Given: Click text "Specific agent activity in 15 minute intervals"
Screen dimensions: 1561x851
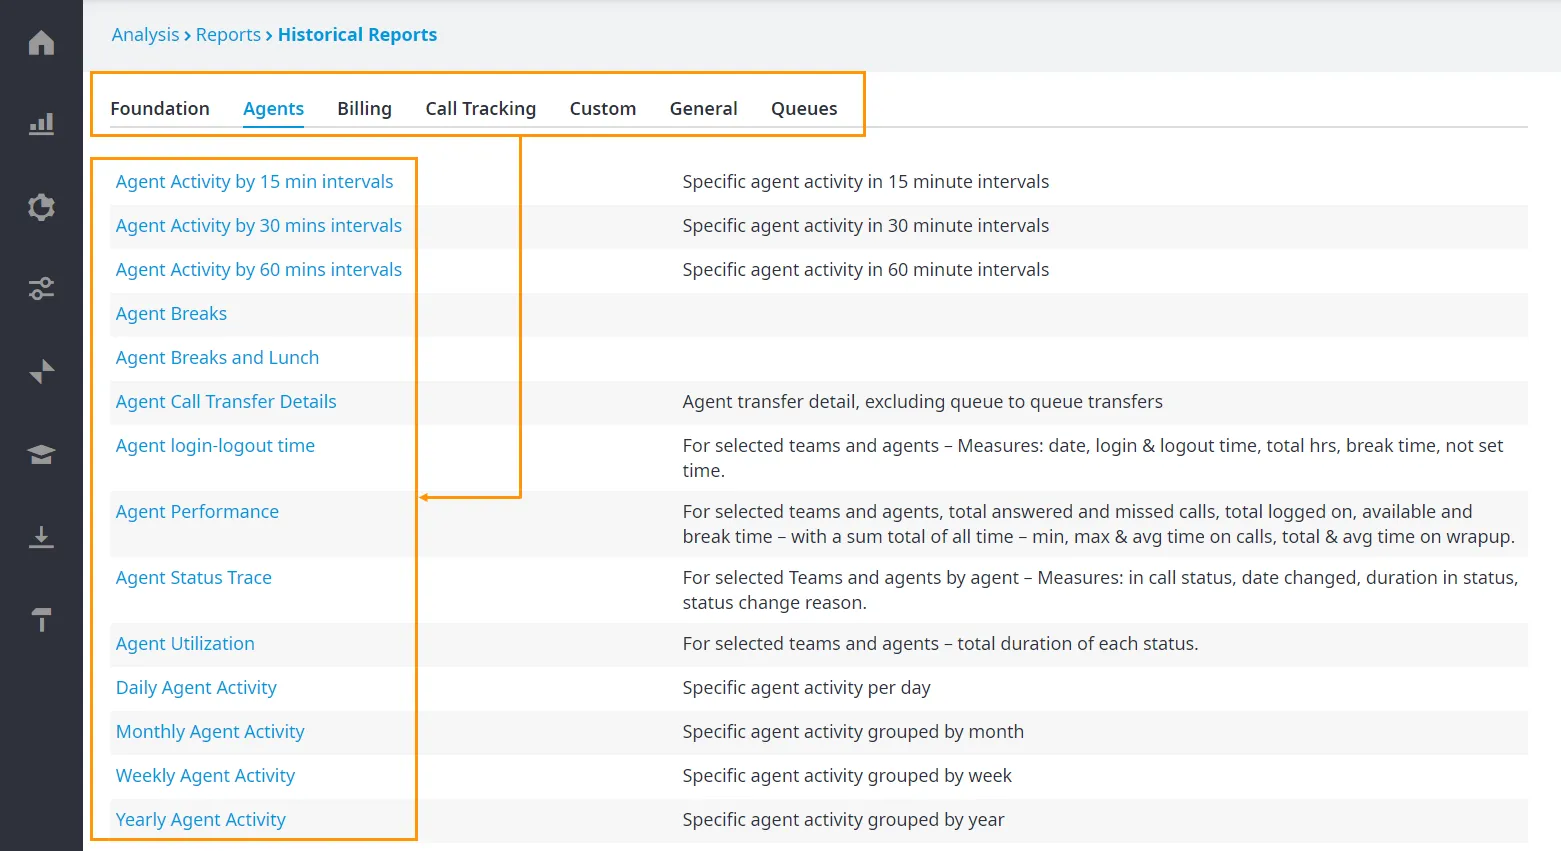Looking at the screenshot, I should [x=866, y=182].
